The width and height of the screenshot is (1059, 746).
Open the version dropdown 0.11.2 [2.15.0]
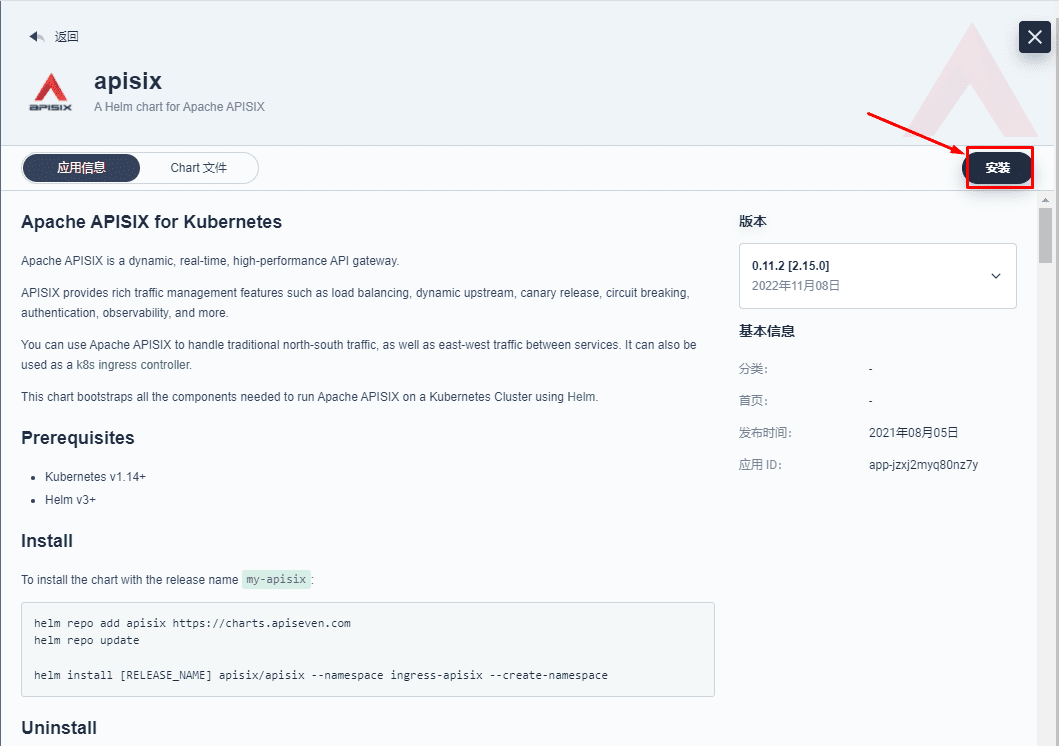click(877, 275)
